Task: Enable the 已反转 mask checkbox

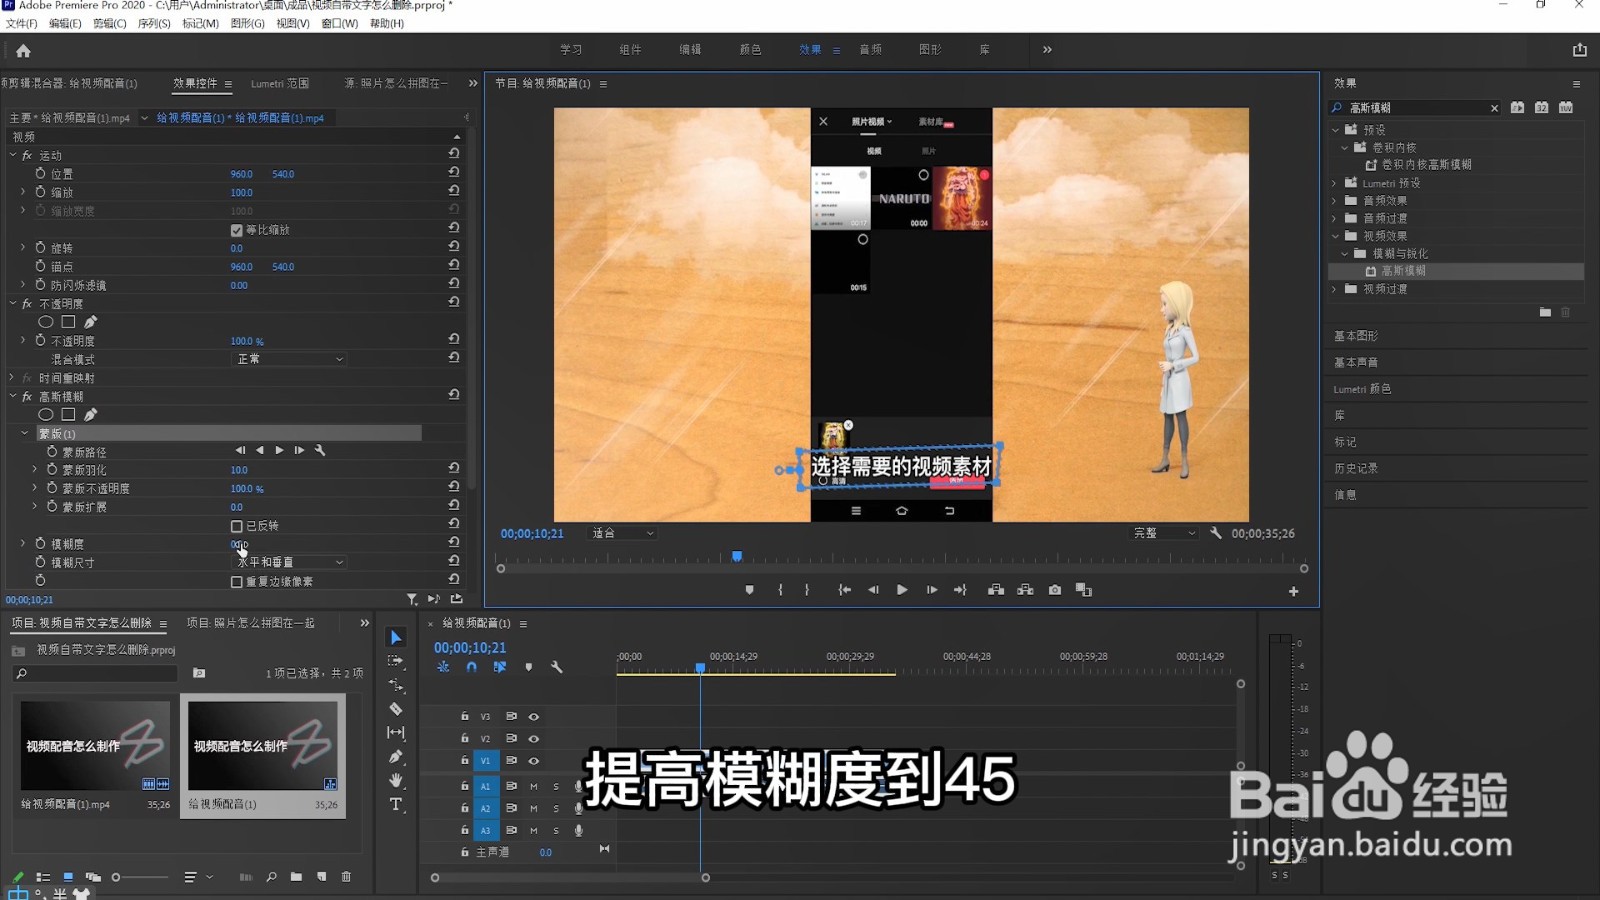Action: coord(236,525)
